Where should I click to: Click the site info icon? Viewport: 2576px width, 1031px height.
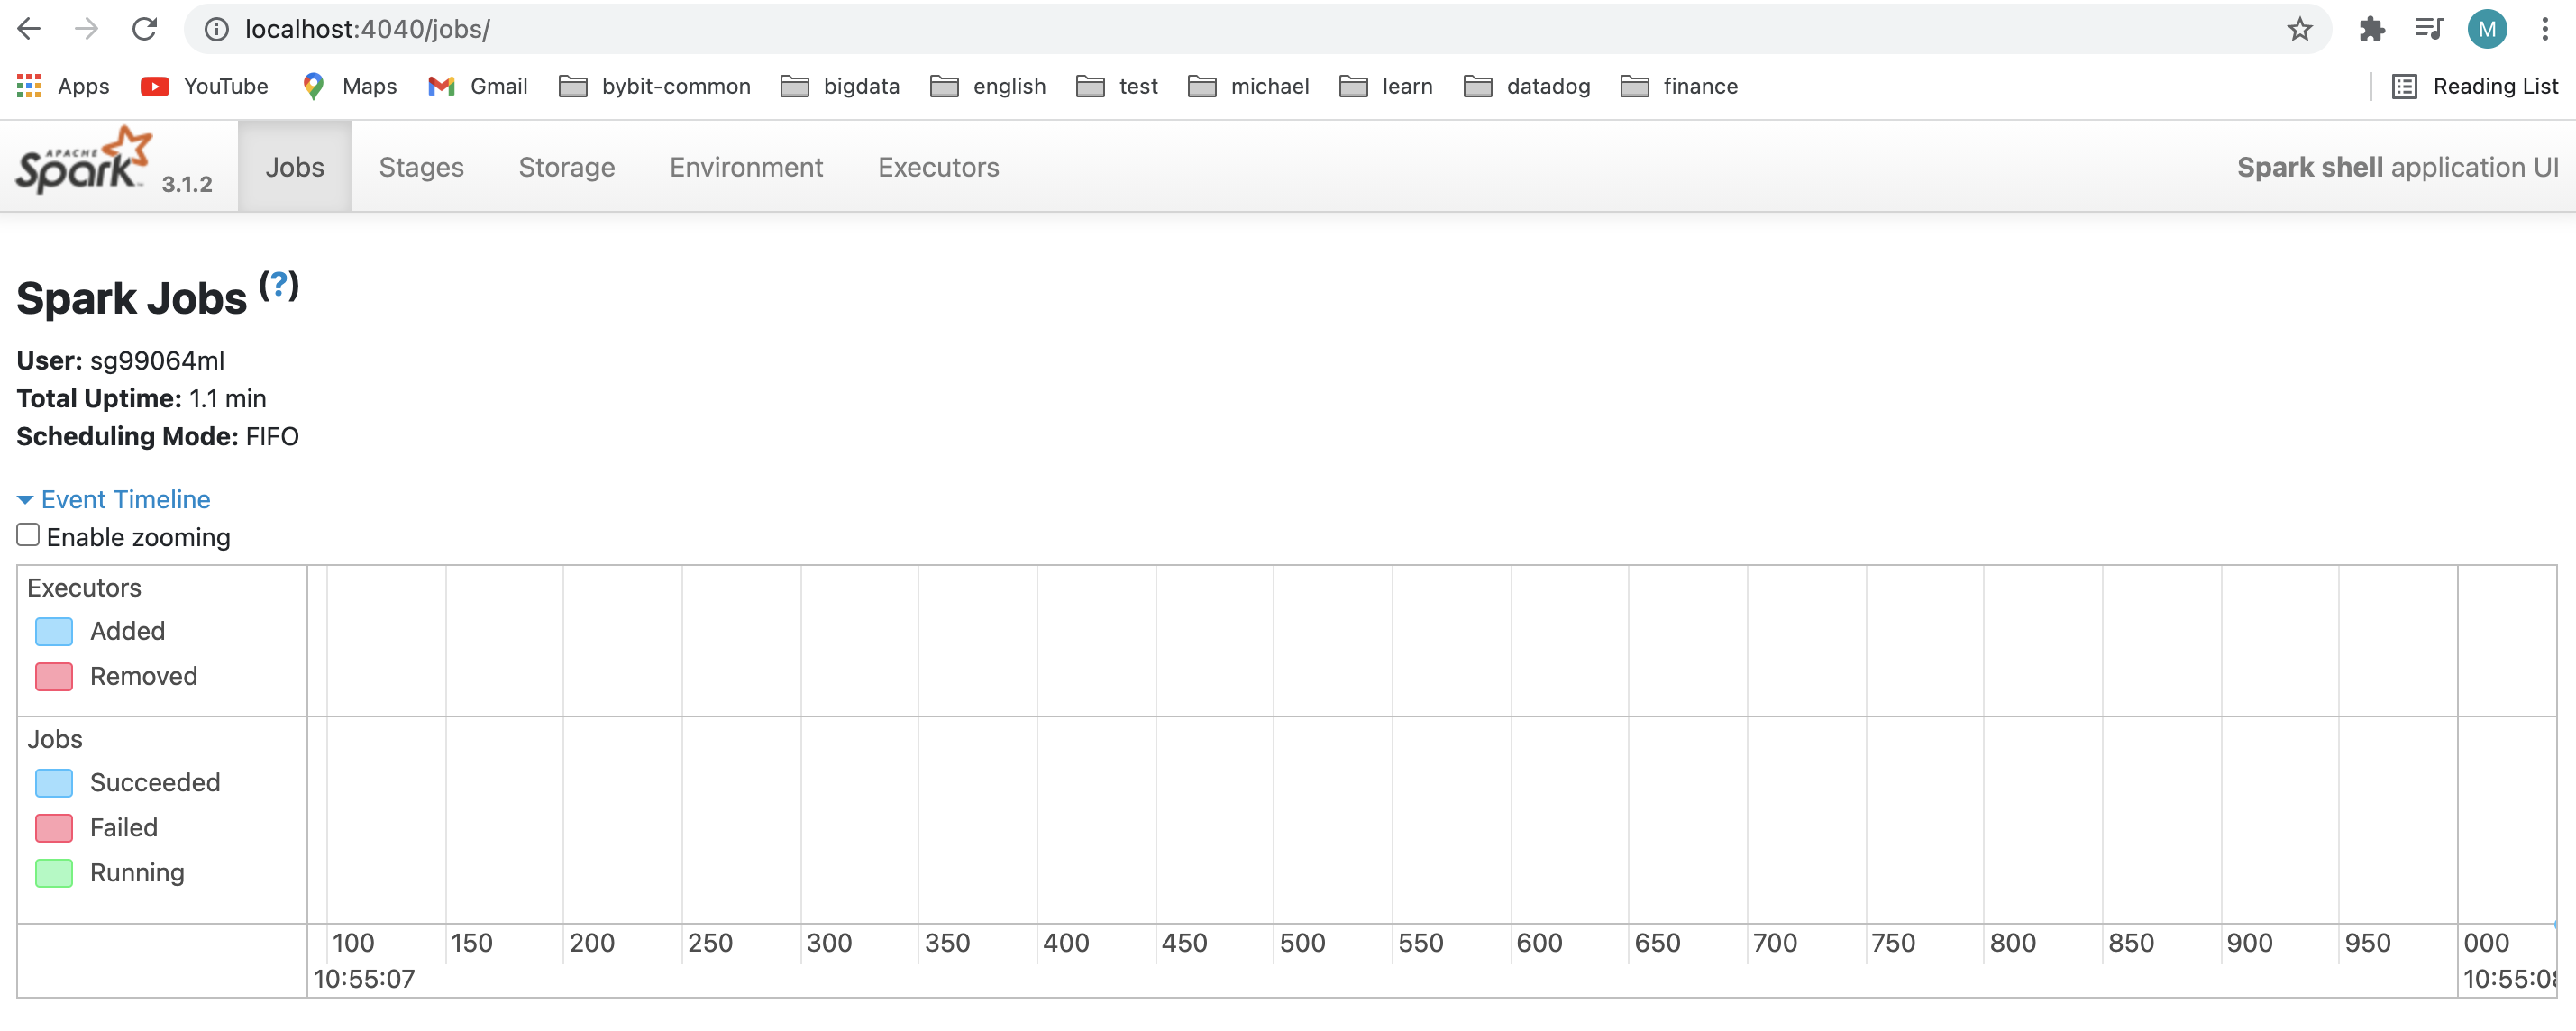pyautogui.click(x=216, y=29)
